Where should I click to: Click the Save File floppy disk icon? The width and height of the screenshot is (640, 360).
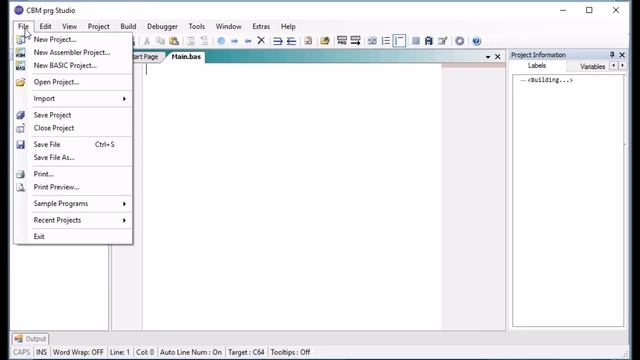(x=20, y=144)
